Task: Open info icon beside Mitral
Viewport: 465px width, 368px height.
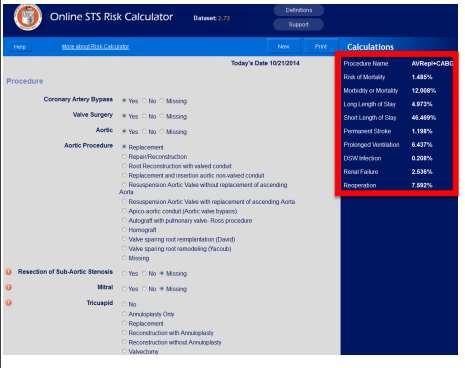Action: 9,287
